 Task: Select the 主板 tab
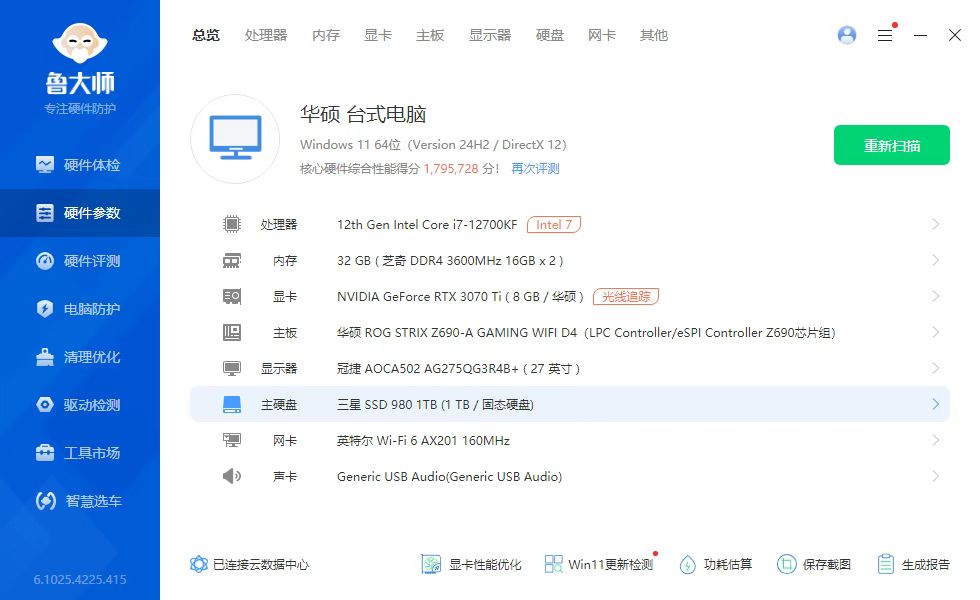point(430,35)
